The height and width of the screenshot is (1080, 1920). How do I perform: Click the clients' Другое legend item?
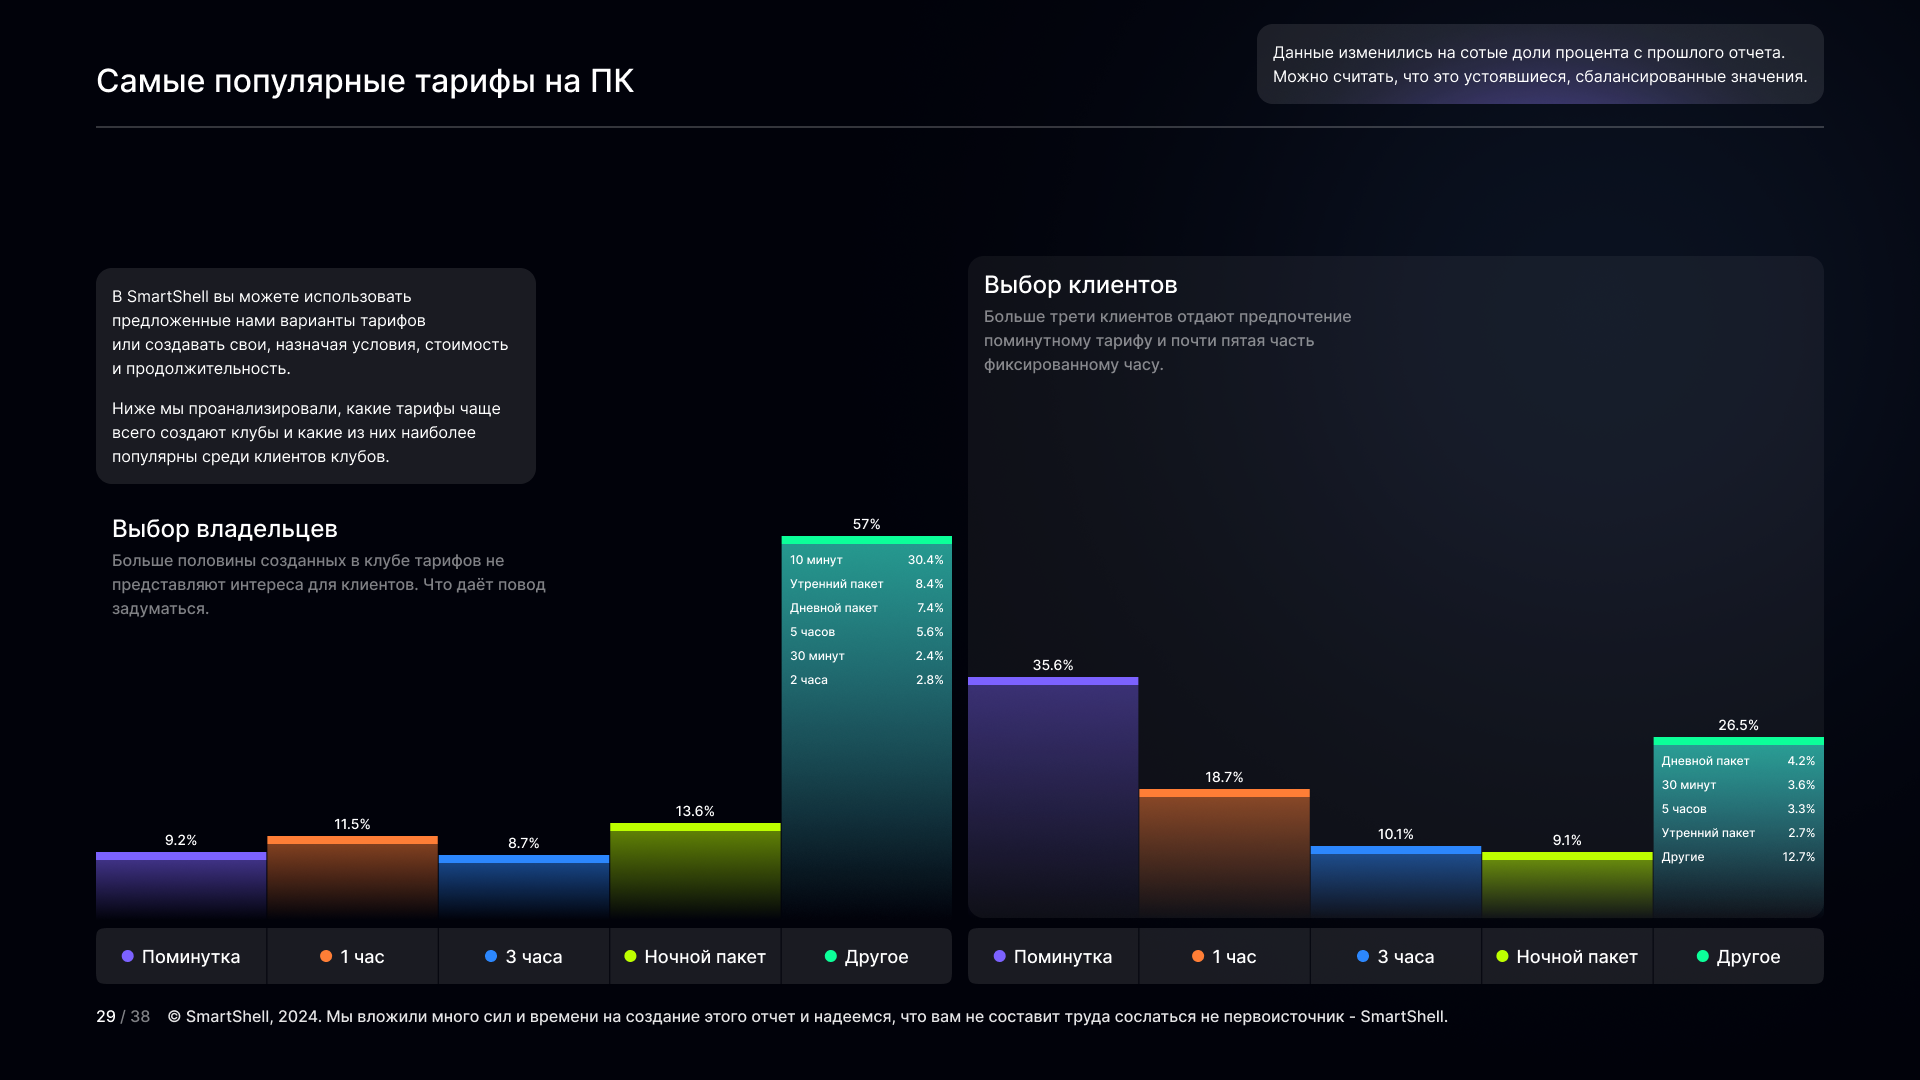(x=1739, y=956)
